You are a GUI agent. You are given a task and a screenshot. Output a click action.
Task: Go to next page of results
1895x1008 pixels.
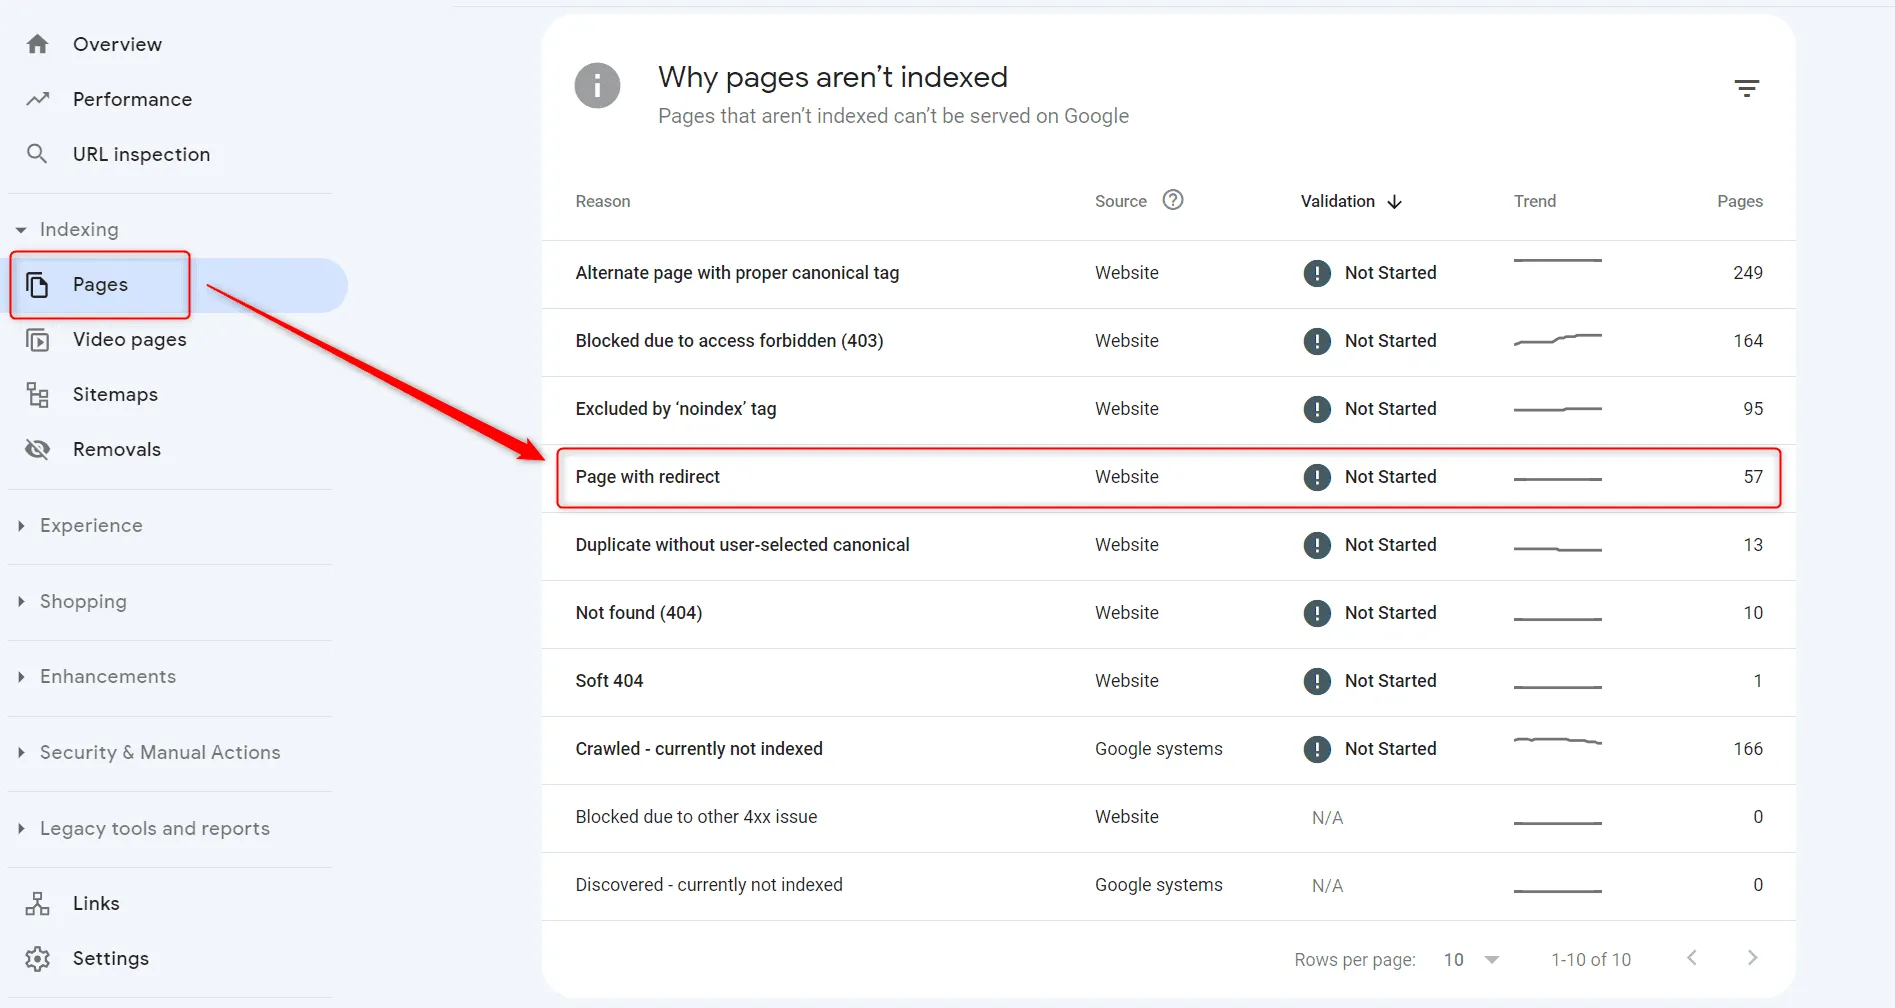1752,958
